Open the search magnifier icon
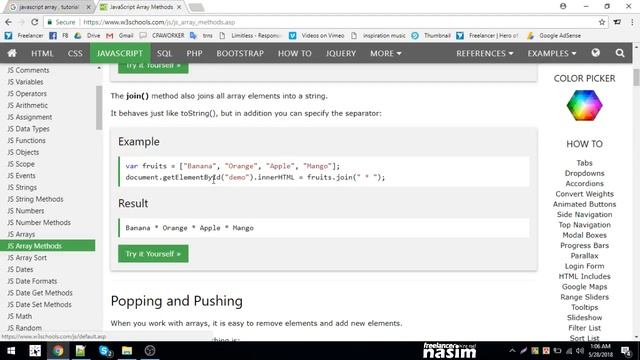The image size is (640, 360). coord(620,53)
